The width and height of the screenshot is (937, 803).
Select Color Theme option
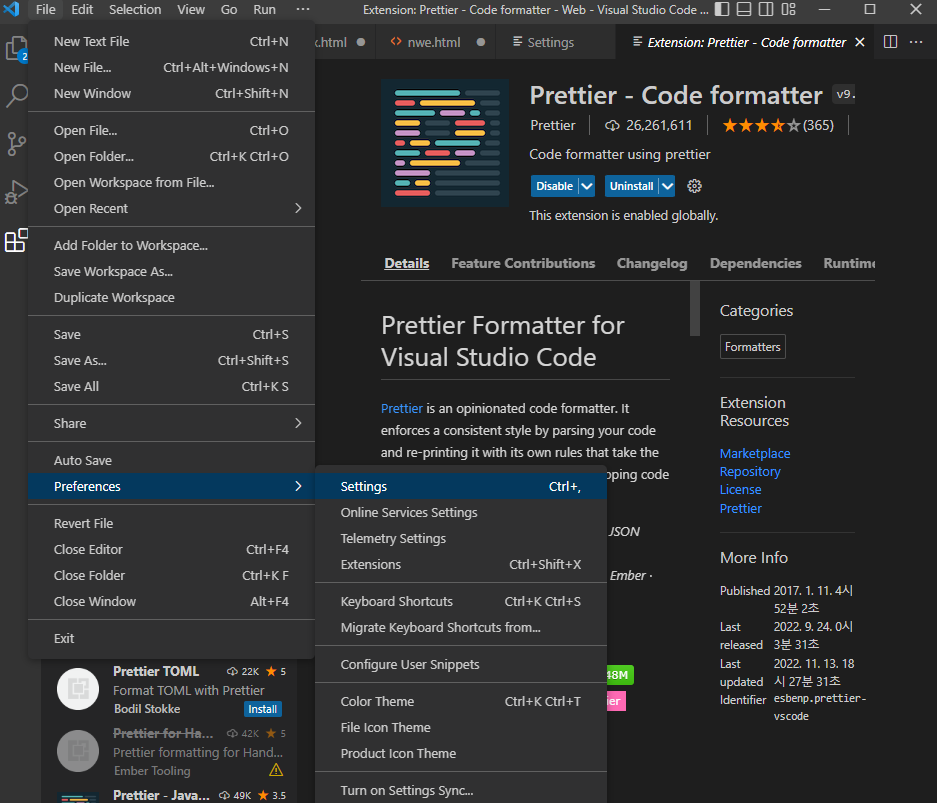click(461, 701)
